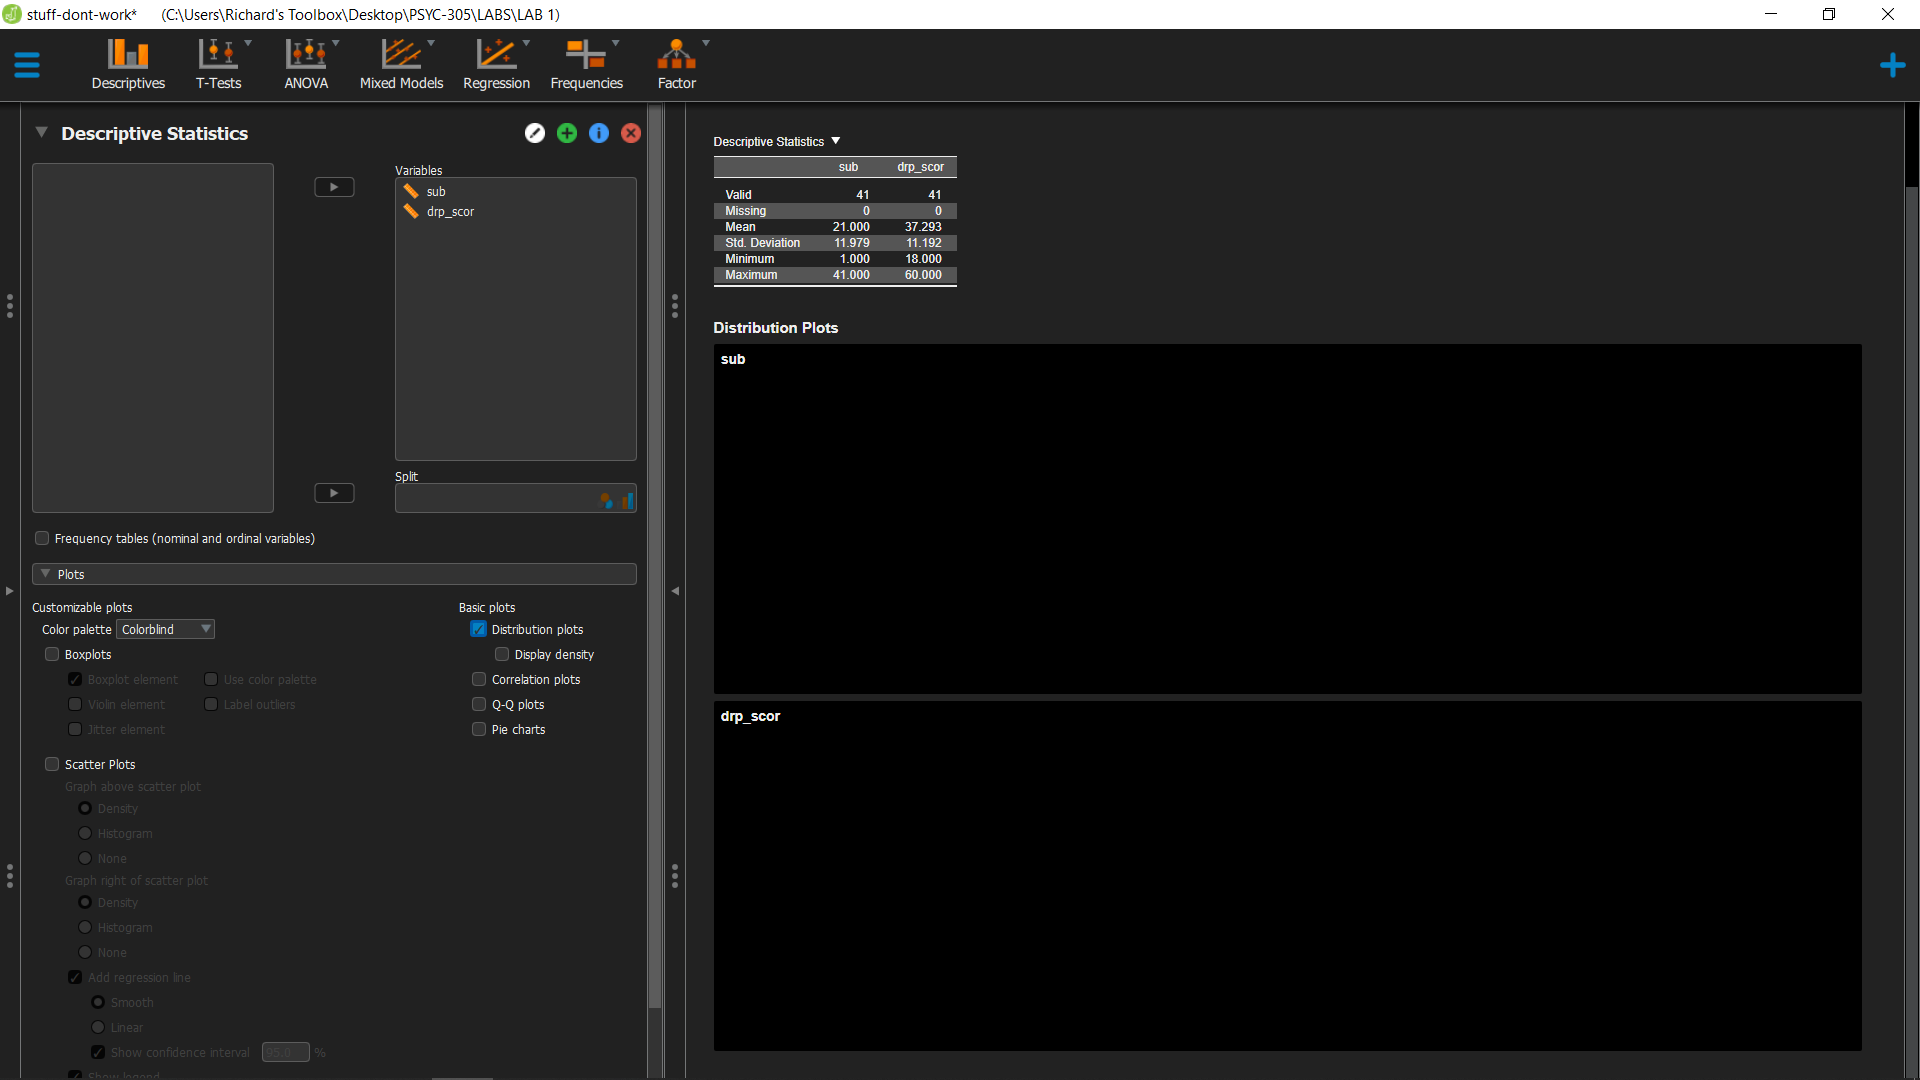Select the T-Tests analysis icon
This screenshot has width=1920, height=1080.
[218, 63]
